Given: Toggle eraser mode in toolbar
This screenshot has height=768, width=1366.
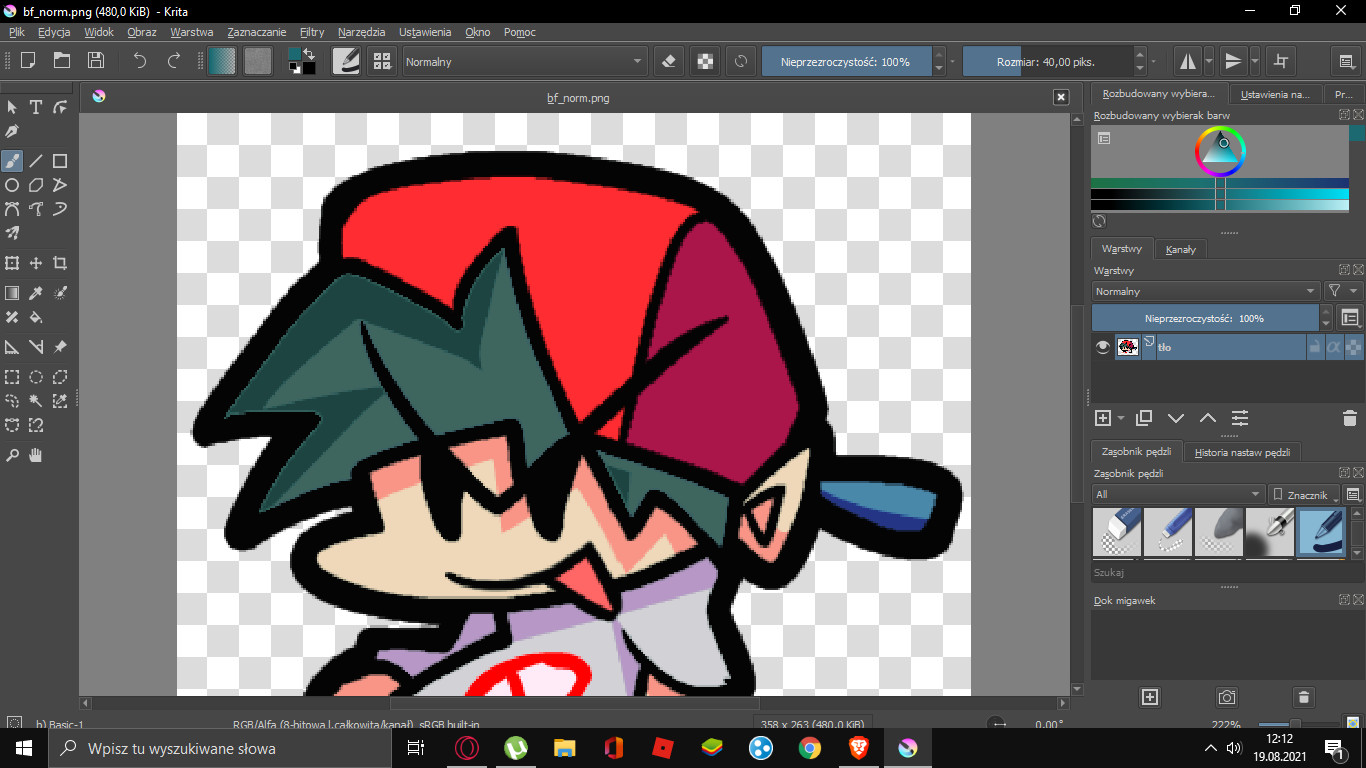Looking at the screenshot, I should pyautogui.click(x=670, y=61).
